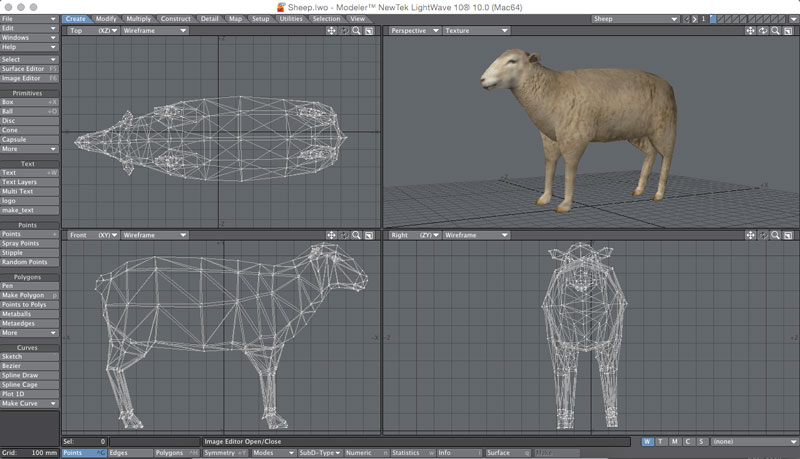Click the zoom magnifier in the Top viewport

pos(356,31)
